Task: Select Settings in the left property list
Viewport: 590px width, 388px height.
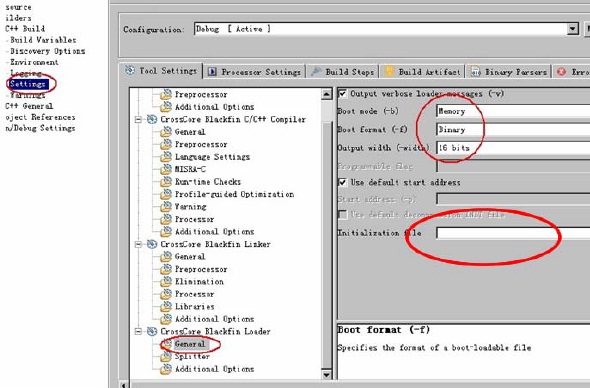Action: click(x=28, y=84)
